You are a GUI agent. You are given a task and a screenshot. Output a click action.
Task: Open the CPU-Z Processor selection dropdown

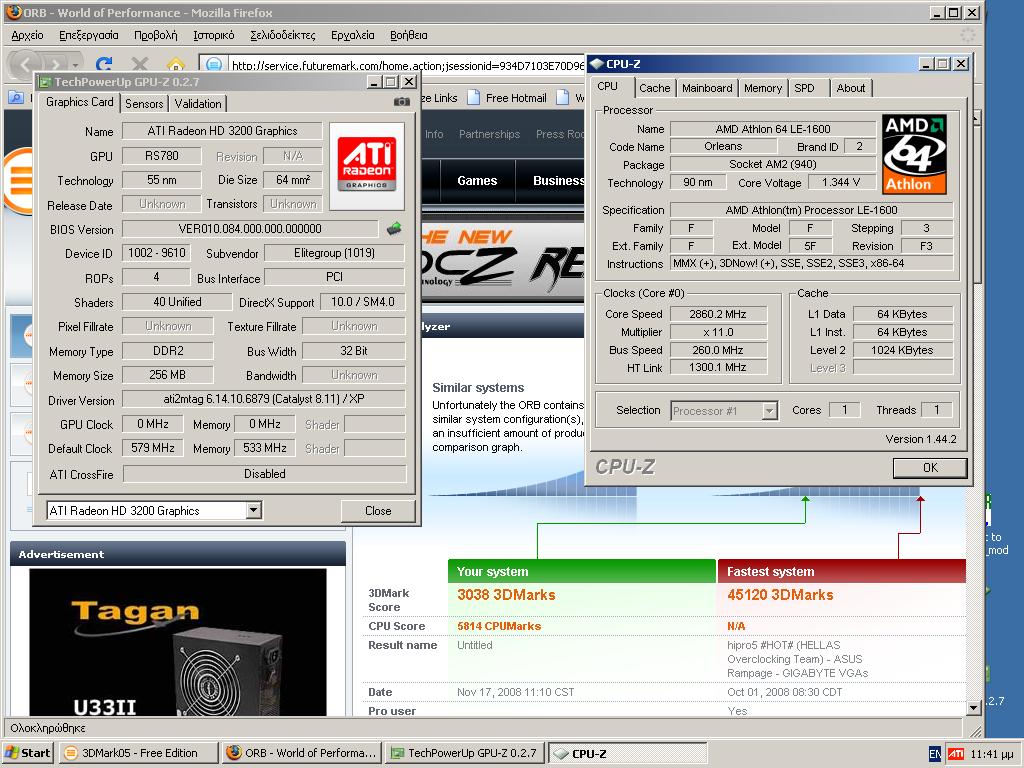pos(770,411)
